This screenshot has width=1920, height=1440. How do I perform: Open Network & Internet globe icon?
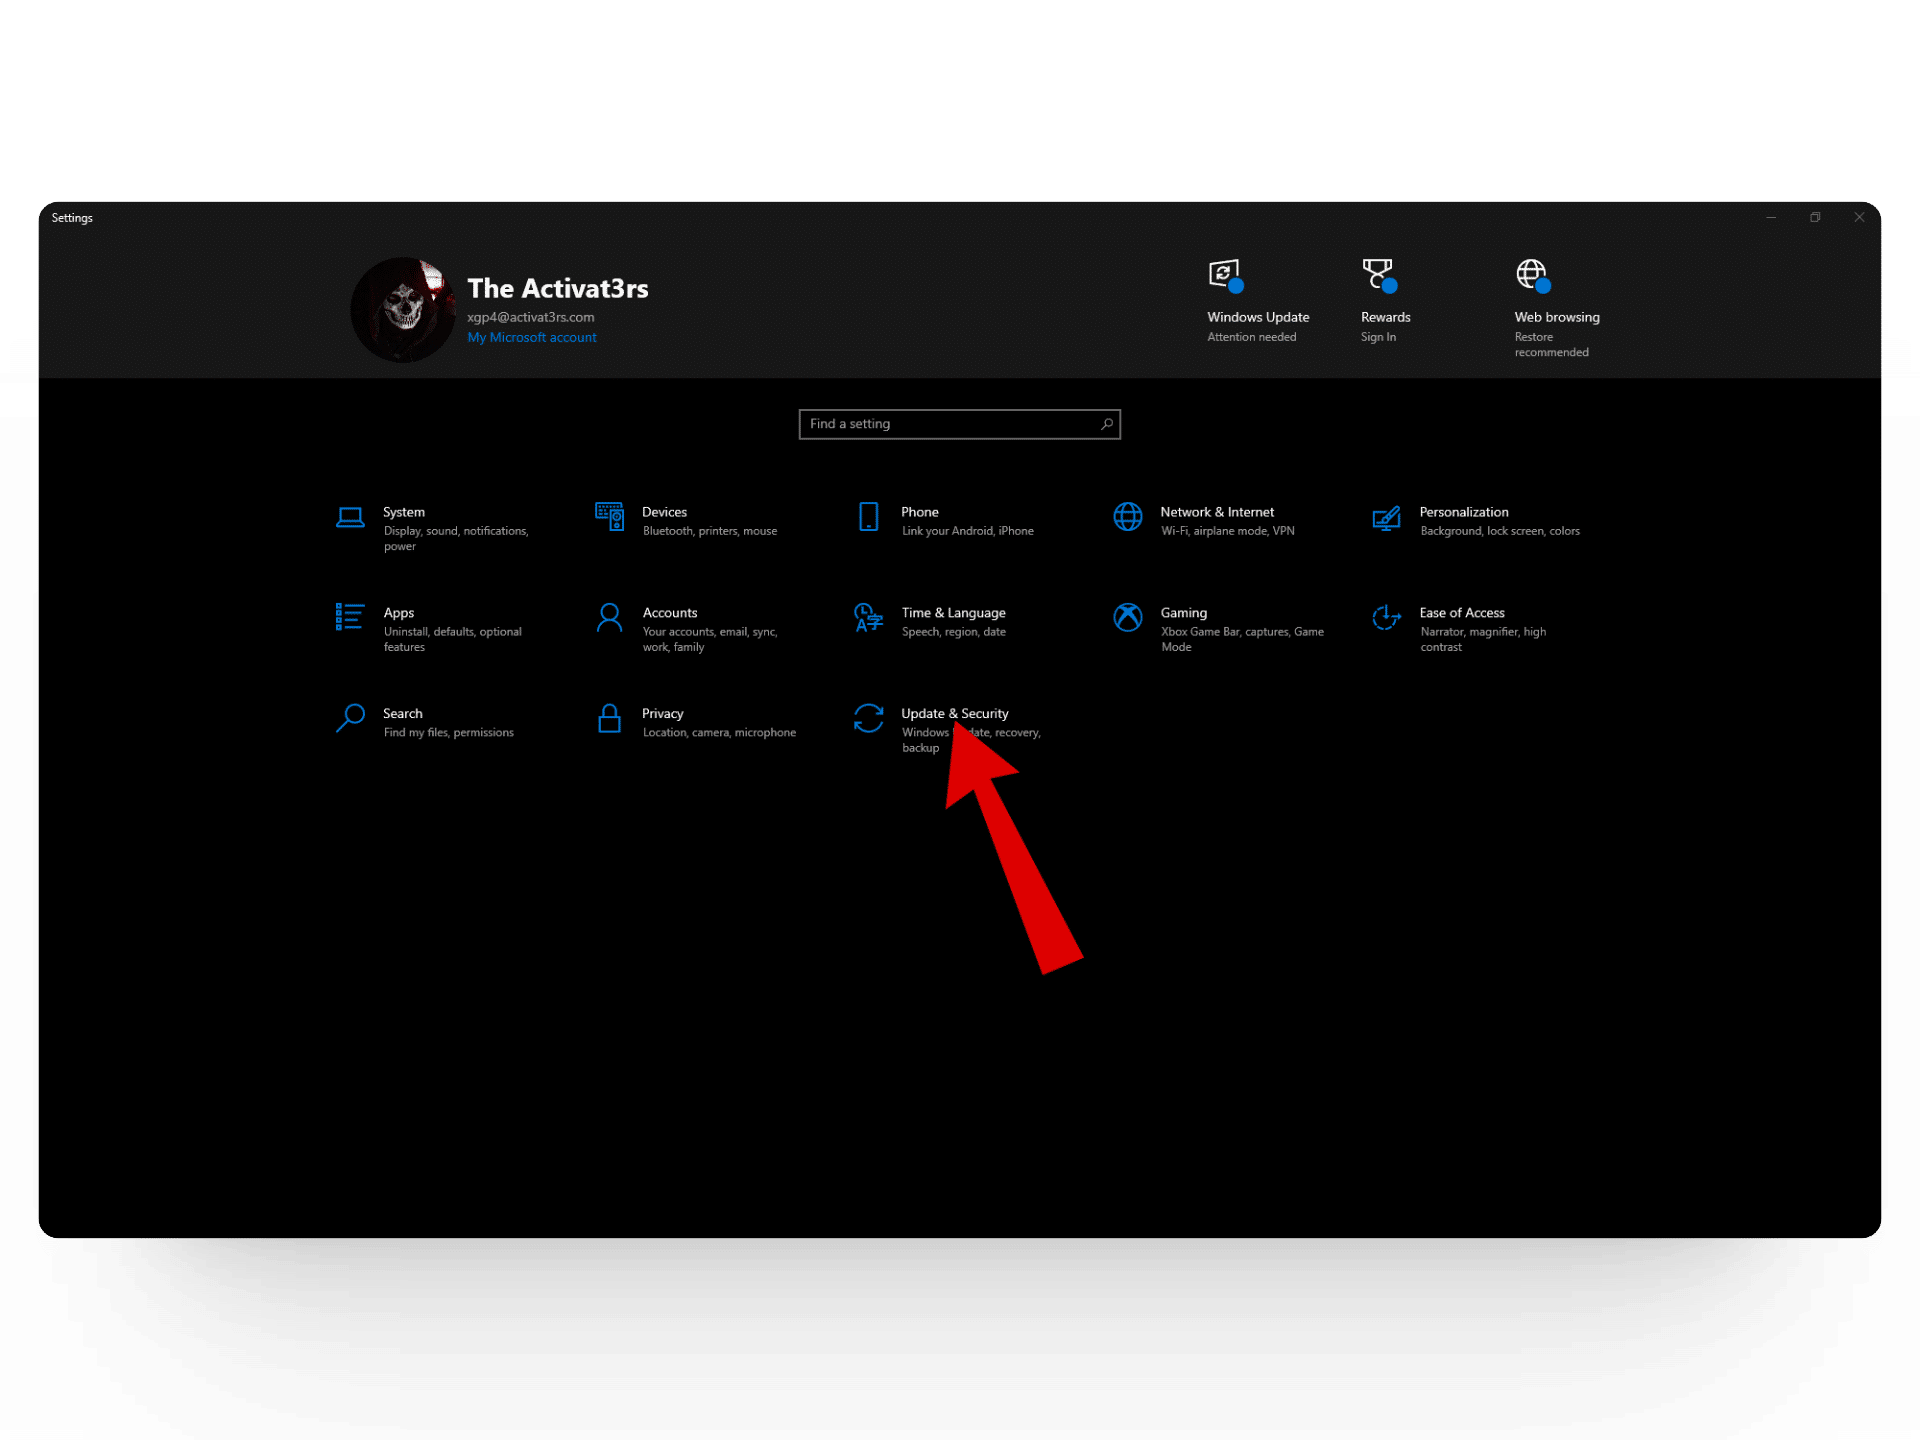[x=1127, y=517]
